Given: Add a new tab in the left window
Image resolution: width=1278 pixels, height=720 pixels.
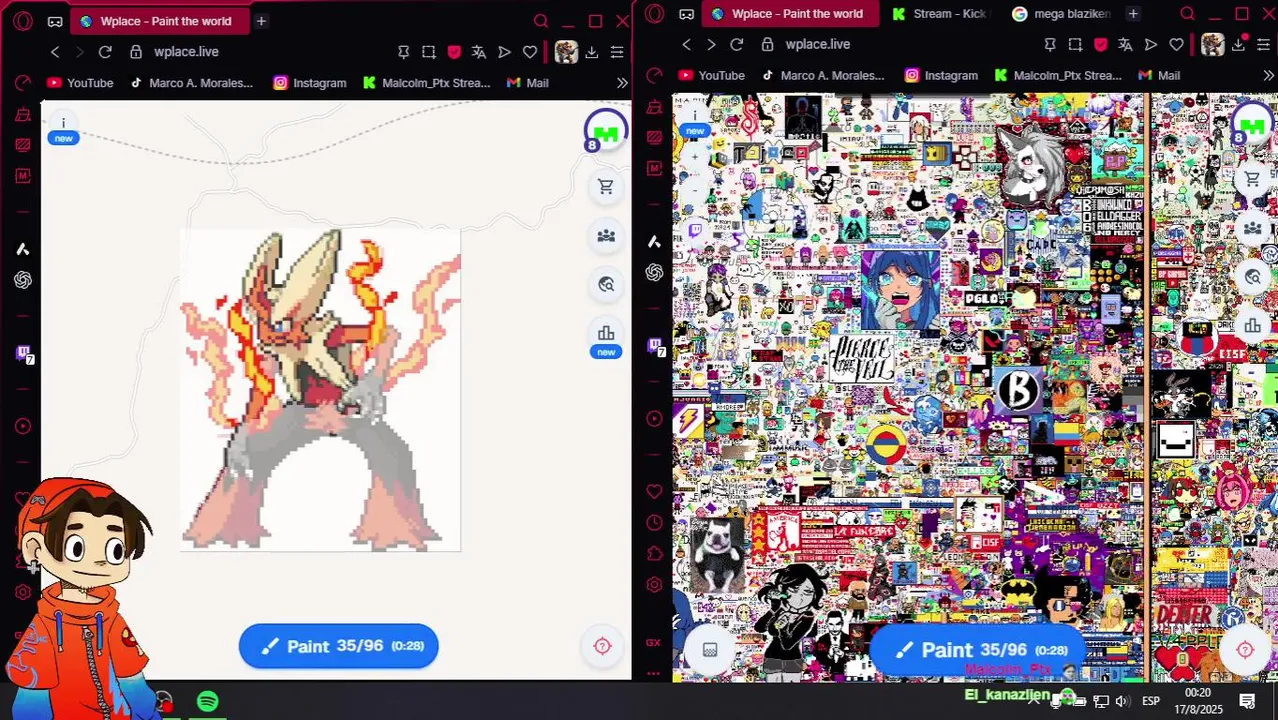Looking at the screenshot, I should click(x=261, y=21).
